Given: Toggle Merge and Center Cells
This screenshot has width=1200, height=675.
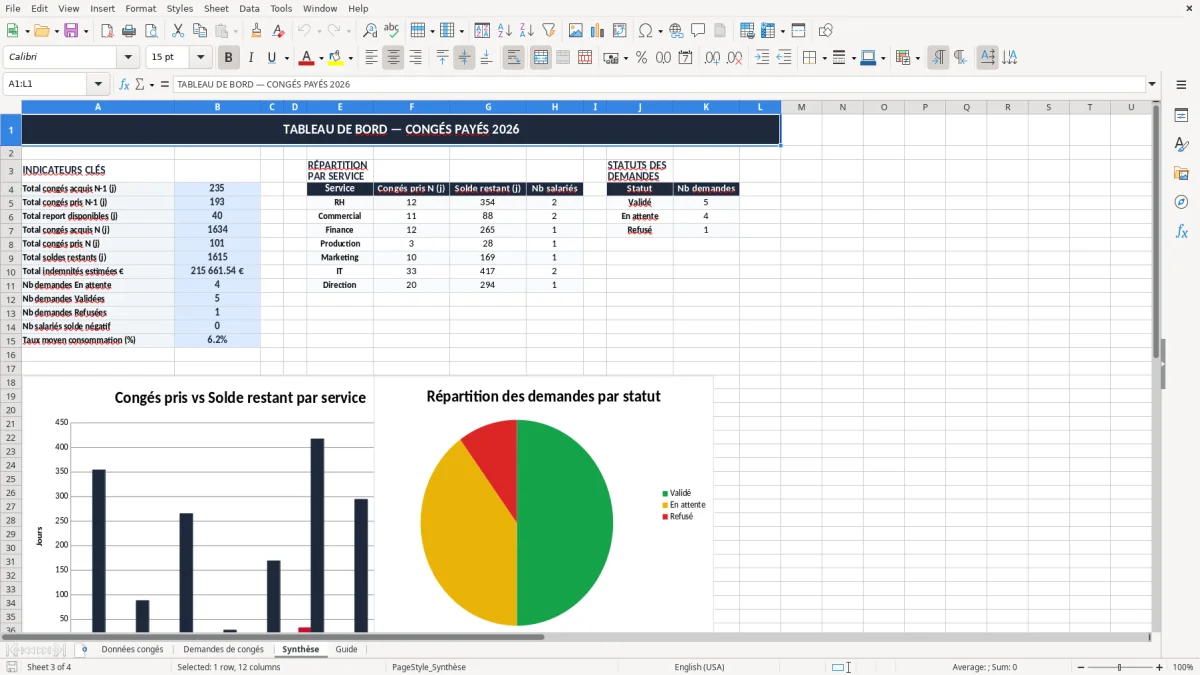Looking at the screenshot, I should (541, 58).
